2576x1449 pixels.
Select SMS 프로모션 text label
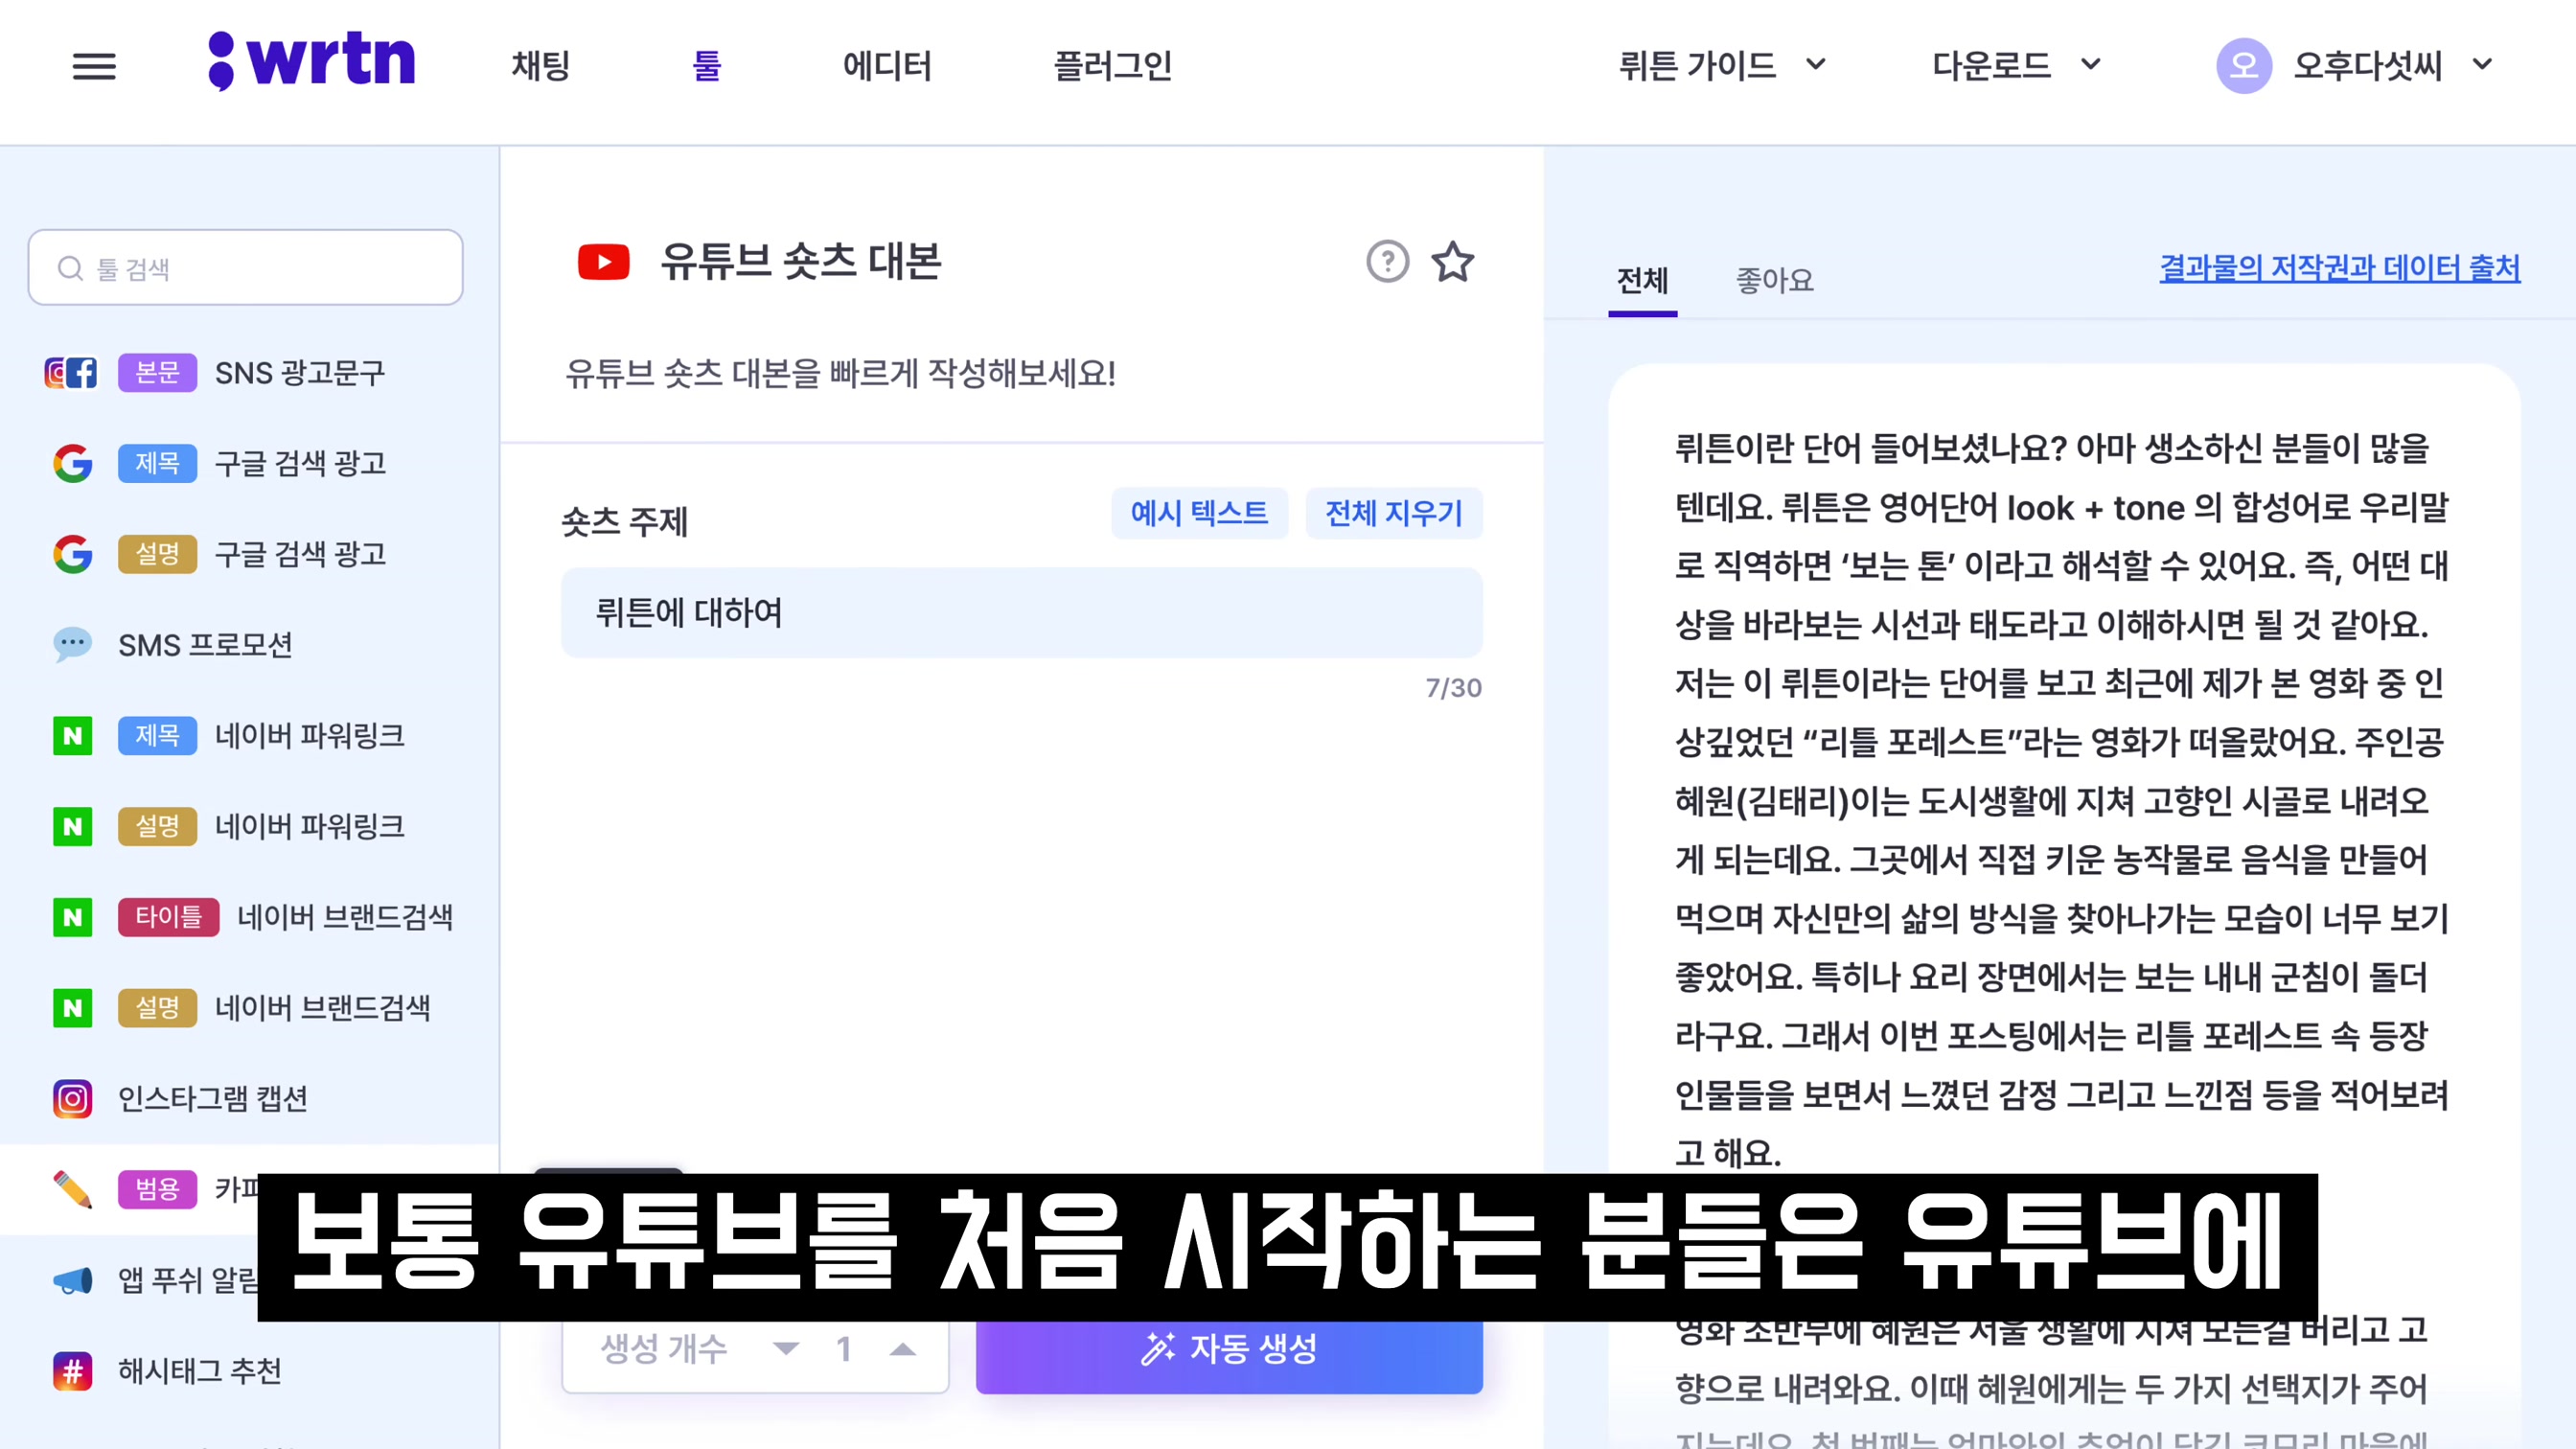click(x=205, y=645)
